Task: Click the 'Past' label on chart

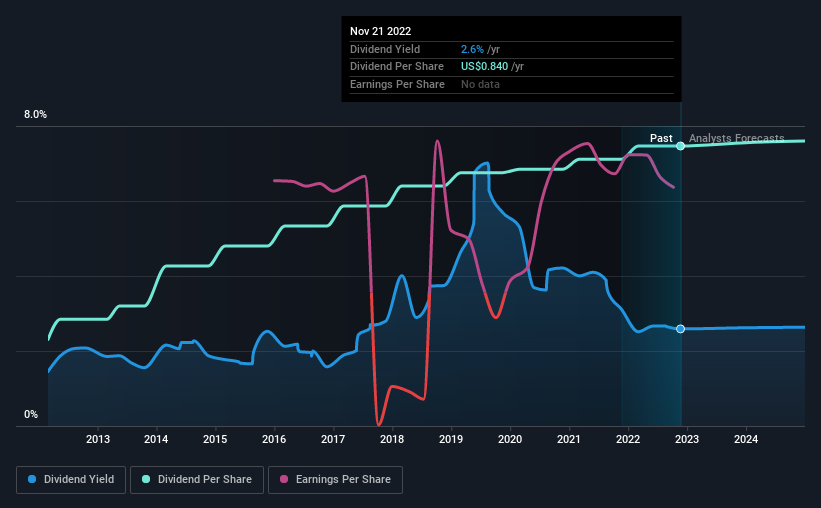Action: [x=661, y=138]
